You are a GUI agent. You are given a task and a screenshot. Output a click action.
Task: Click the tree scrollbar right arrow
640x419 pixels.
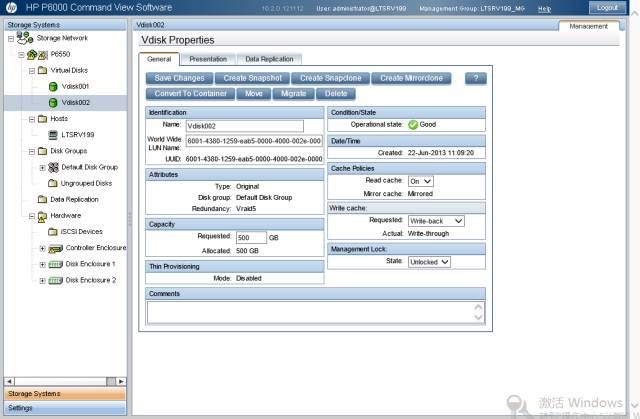[121, 381]
